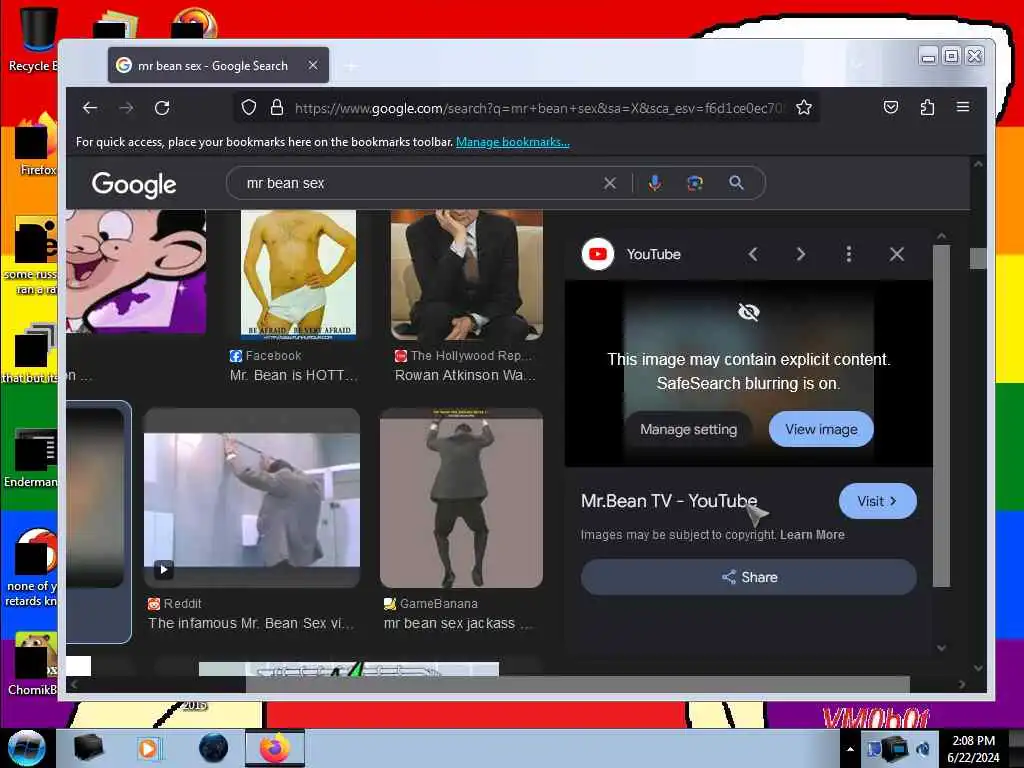Screen dimensions: 1024x768
Task: Close the image preview panel
Action: [897, 254]
